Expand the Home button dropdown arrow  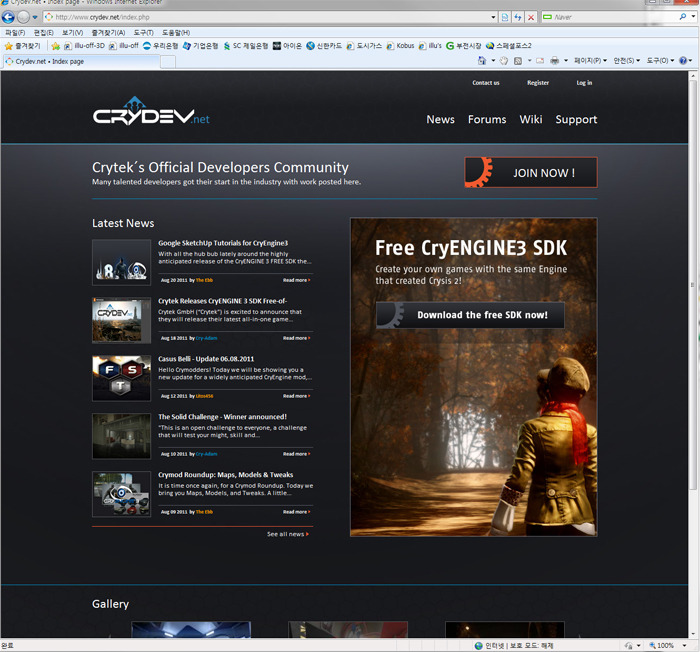pos(493,61)
